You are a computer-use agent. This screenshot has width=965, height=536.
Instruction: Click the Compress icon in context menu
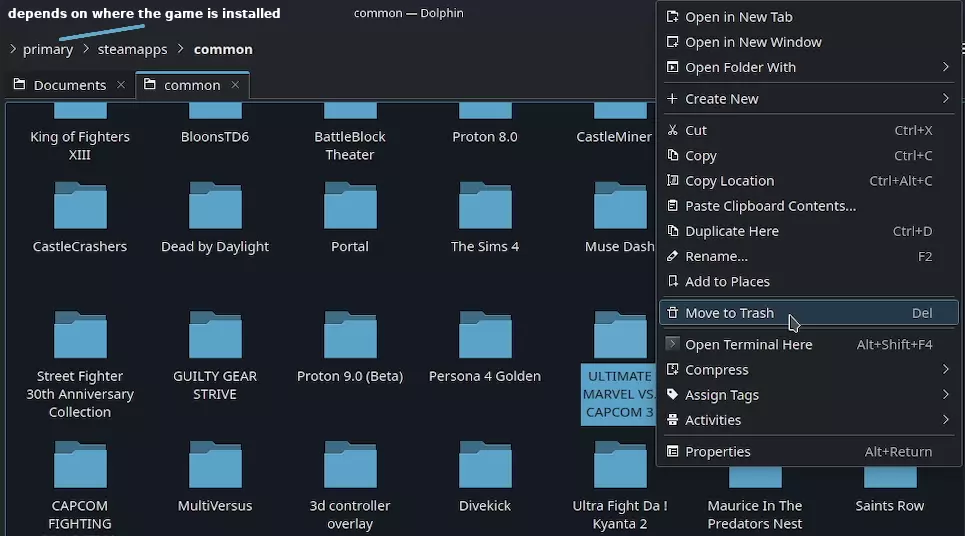click(673, 369)
